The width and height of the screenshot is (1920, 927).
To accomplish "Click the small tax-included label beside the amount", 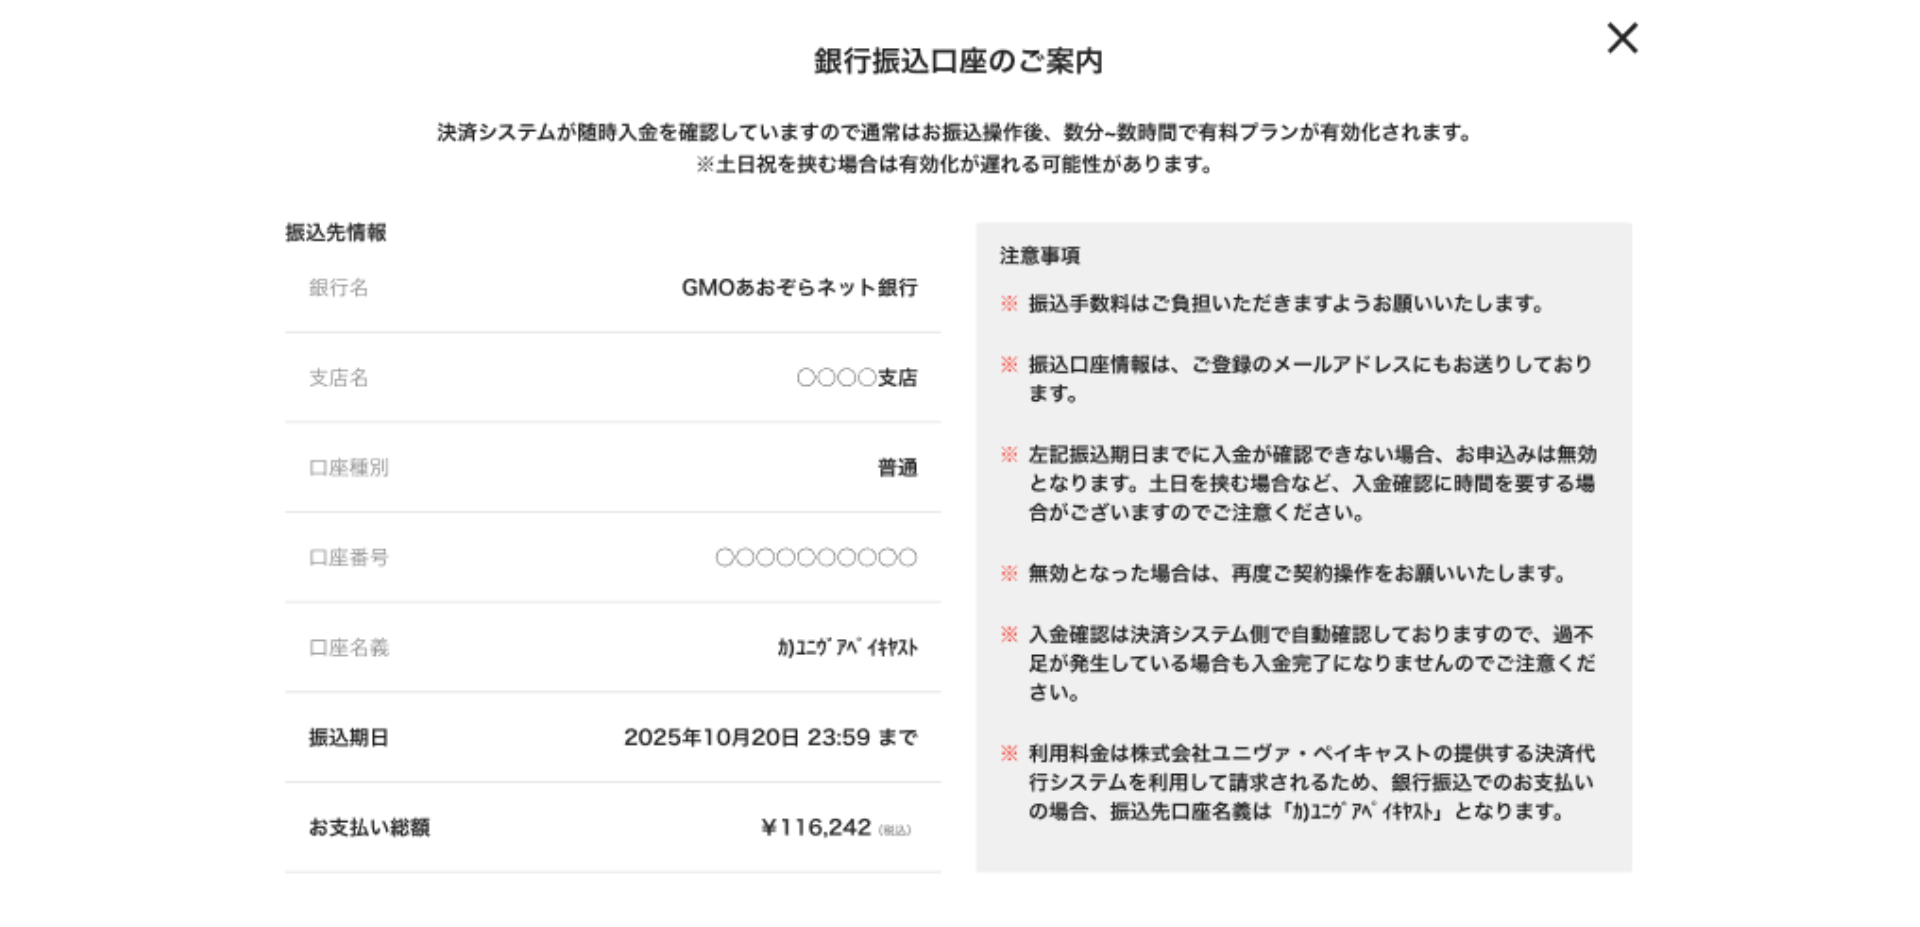I will coord(895,830).
